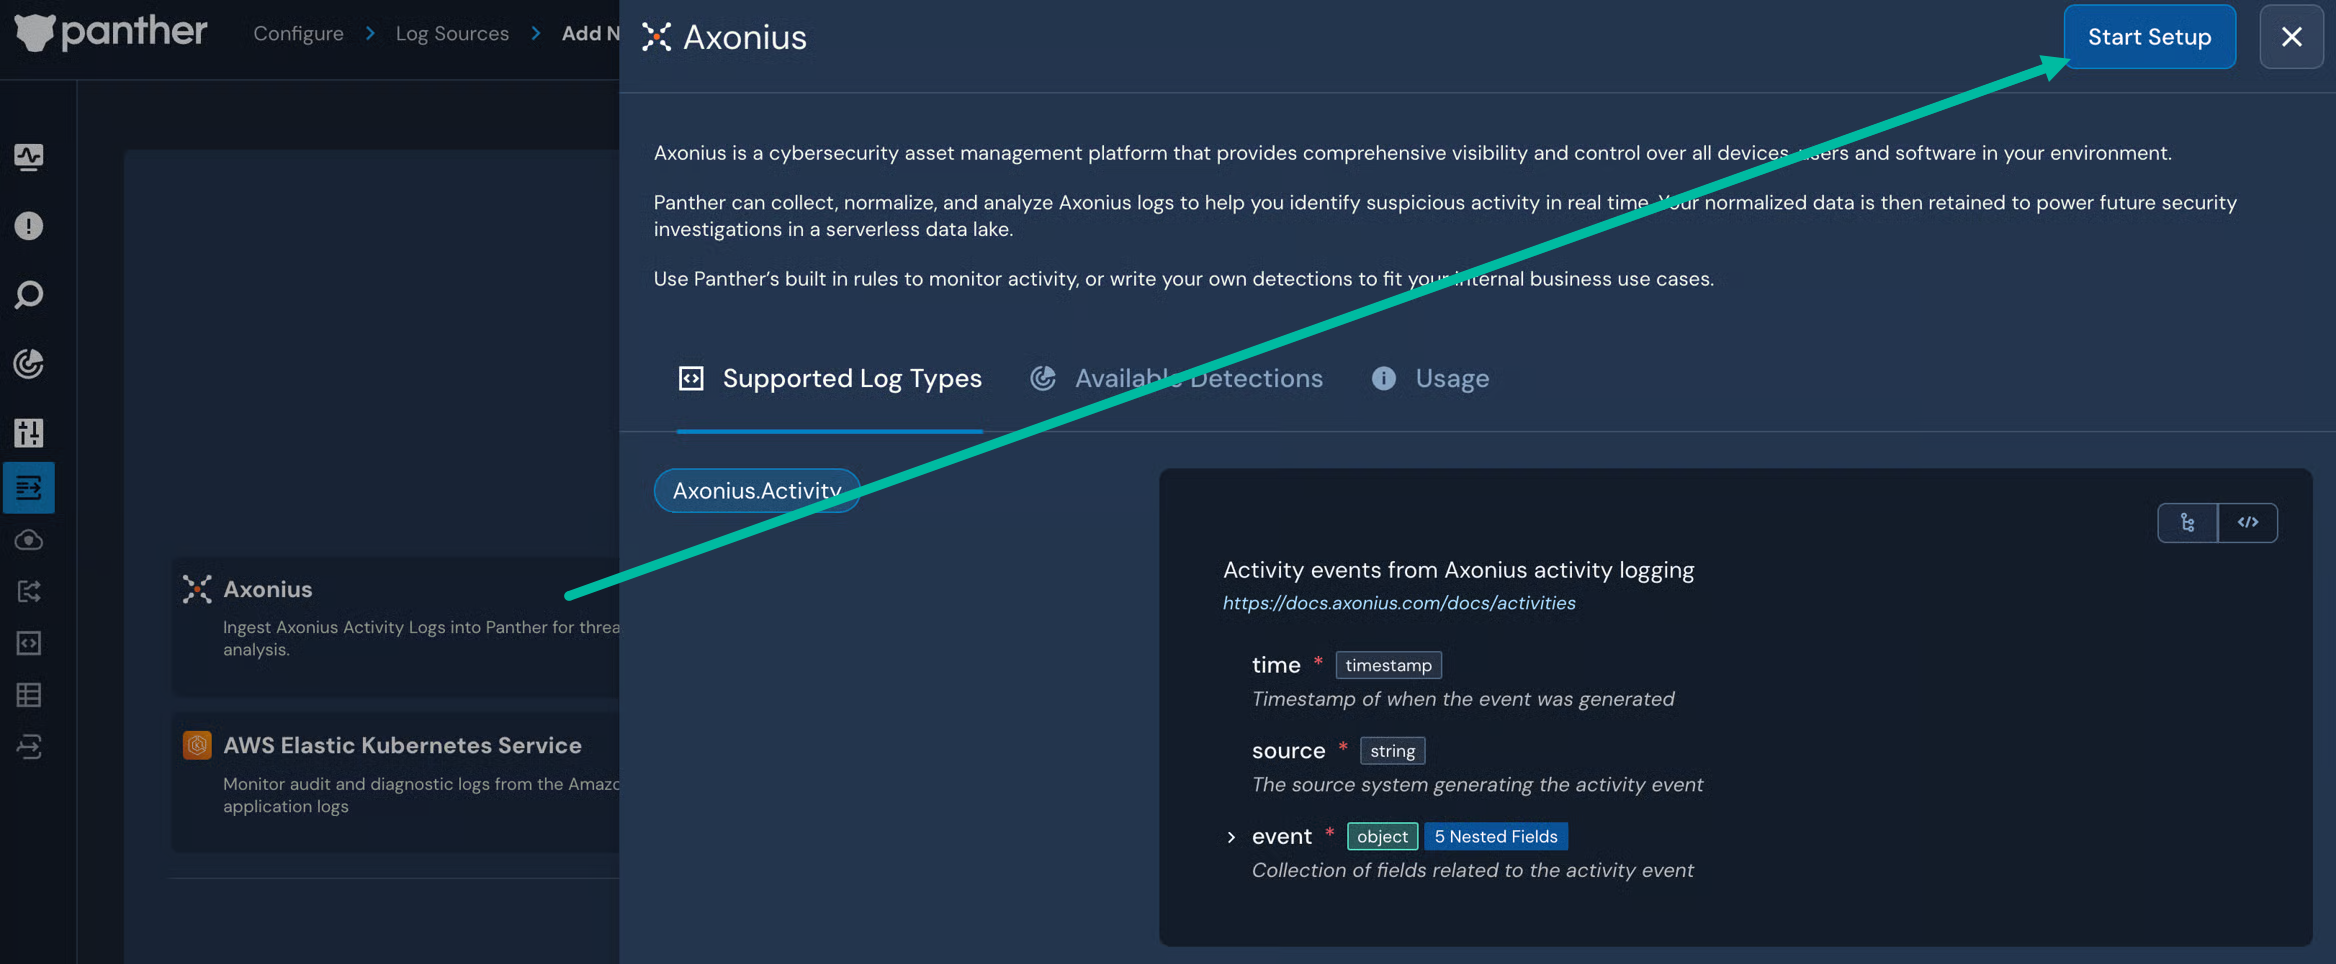Open the docs.axonius.com activities link
The height and width of the screenshot is (964, 2336).
(x=1398, y=603)
